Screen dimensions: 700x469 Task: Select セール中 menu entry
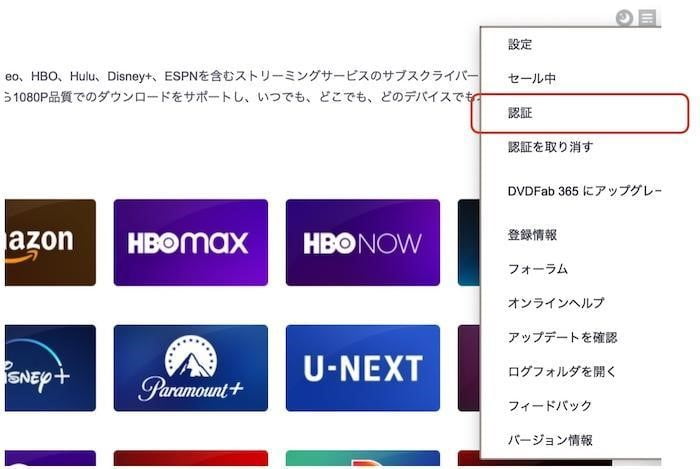[x=531, y=79]
